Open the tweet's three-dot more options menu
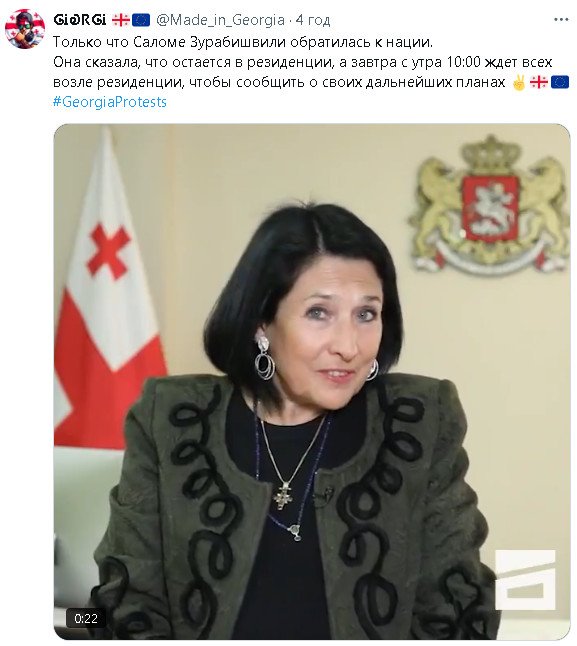This screenshot has height=646, width=577. [x=561, y=19]
